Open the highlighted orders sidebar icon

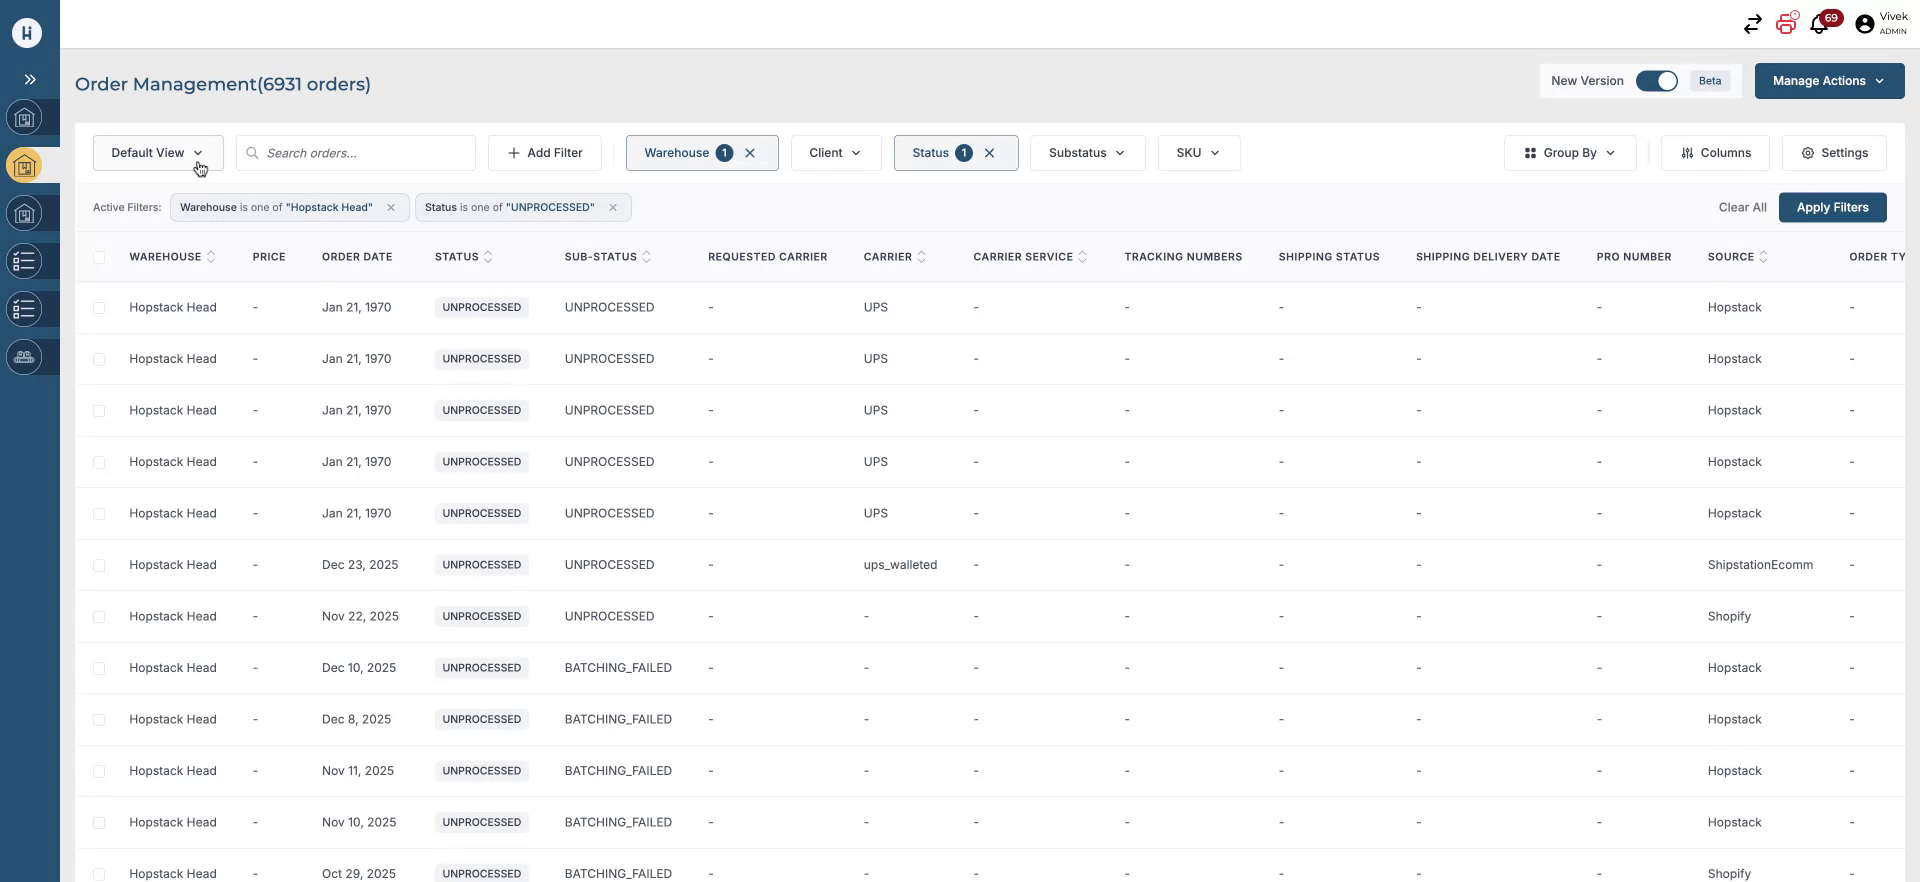25,166
